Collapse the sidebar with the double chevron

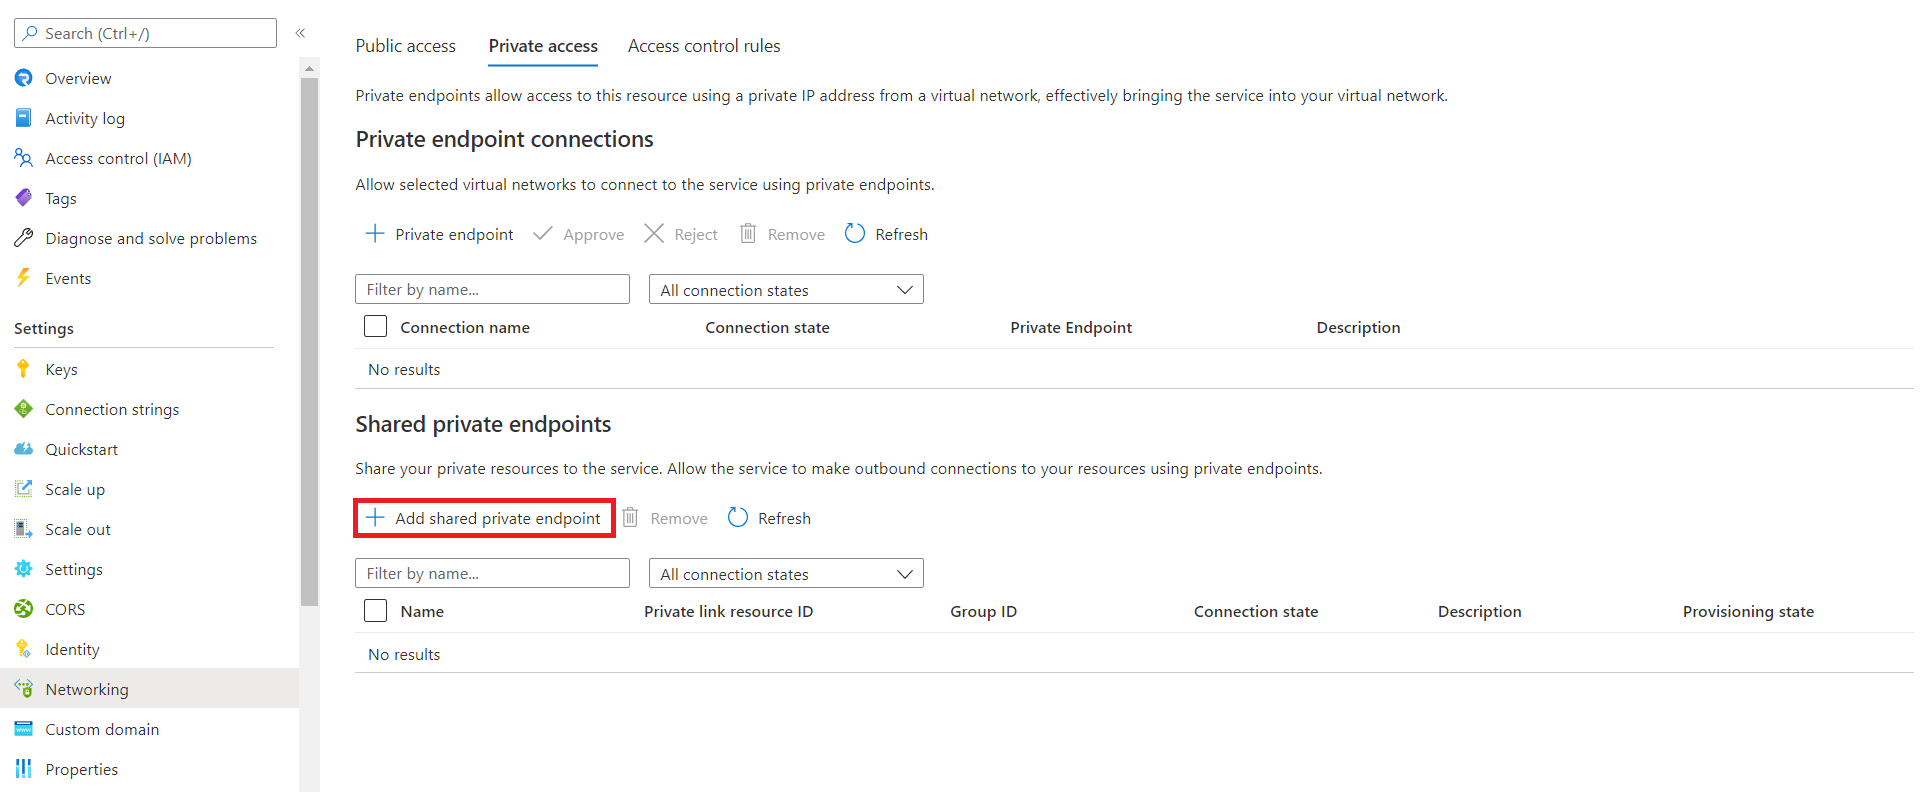click(300, 33)
